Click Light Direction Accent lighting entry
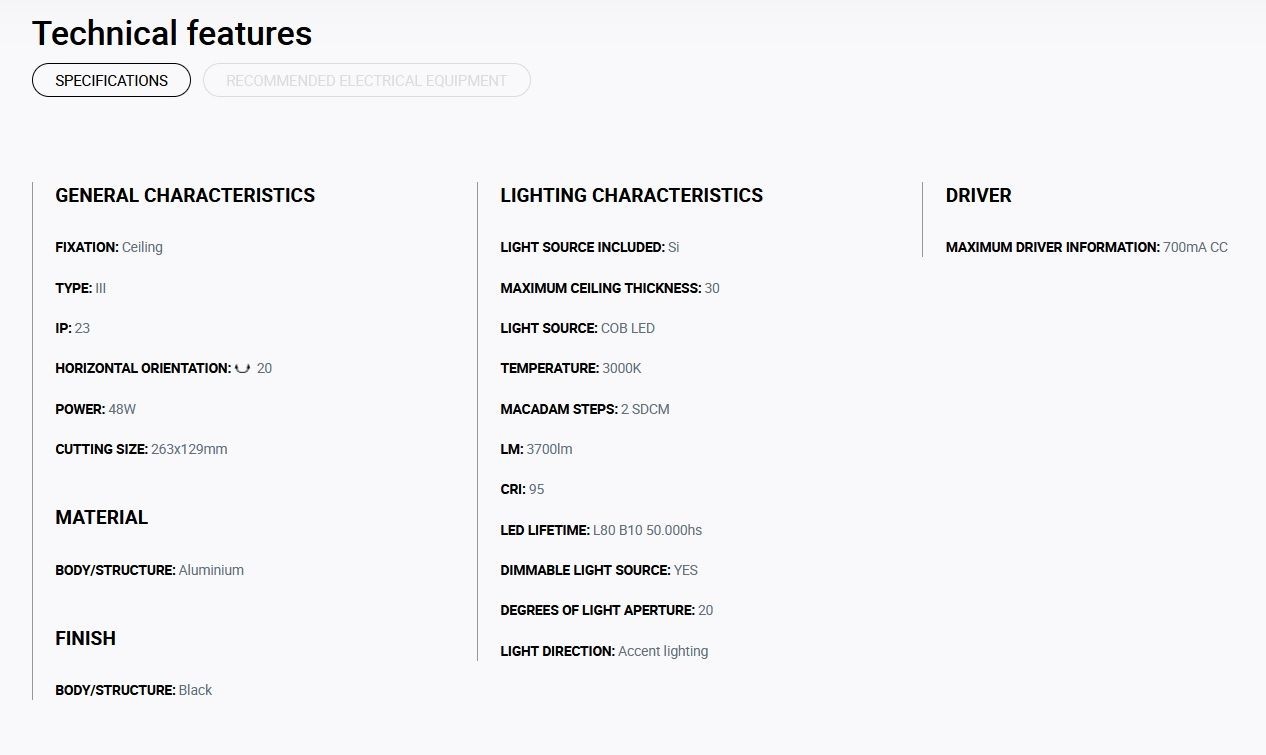1266x755 pixels. point(604,651)
